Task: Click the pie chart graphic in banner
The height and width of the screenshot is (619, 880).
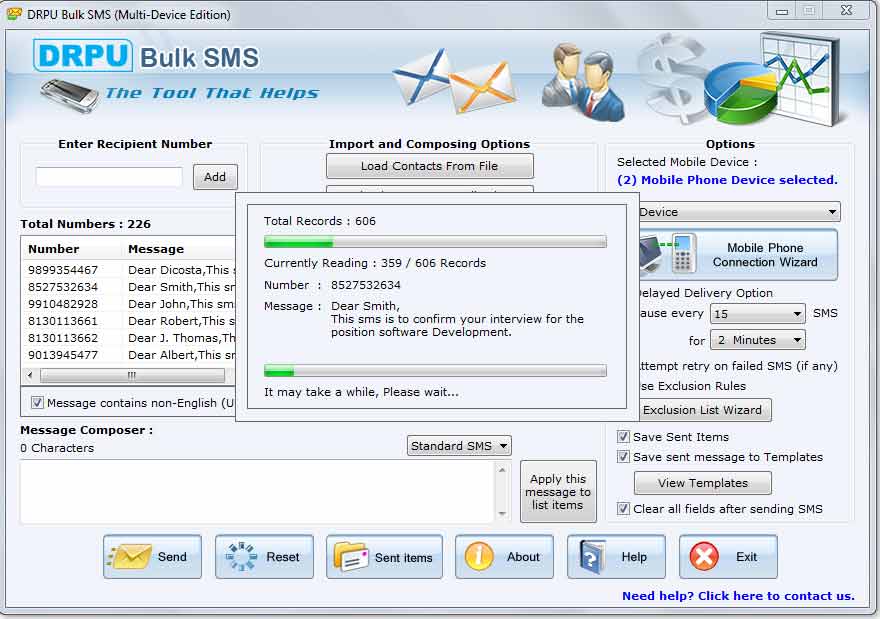Action: pos(741,95)
